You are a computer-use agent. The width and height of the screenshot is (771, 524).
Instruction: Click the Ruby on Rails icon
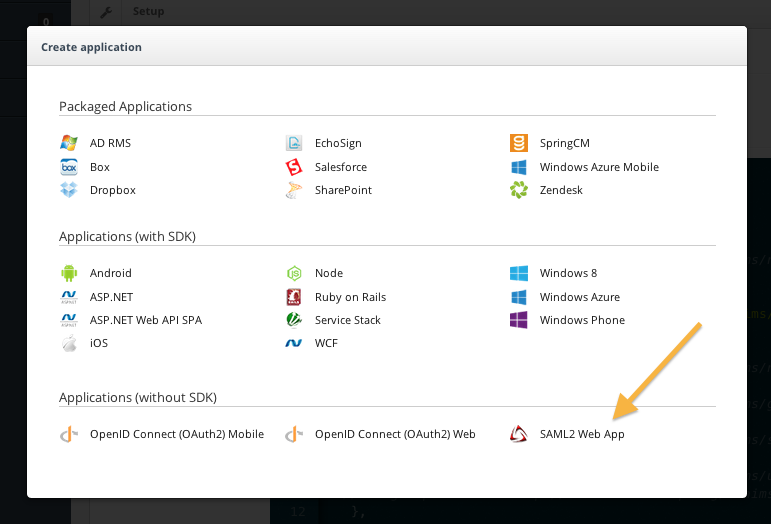tap(294, 297)
